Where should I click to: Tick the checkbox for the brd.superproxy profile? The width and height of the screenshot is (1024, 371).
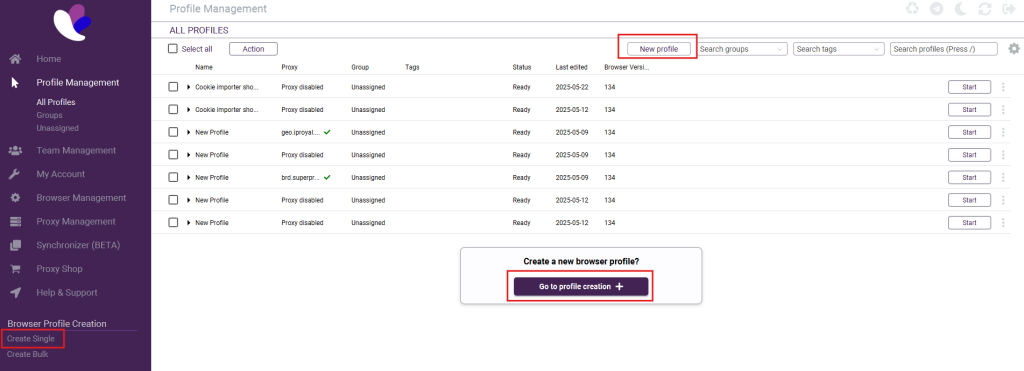(x=173, y=177)
